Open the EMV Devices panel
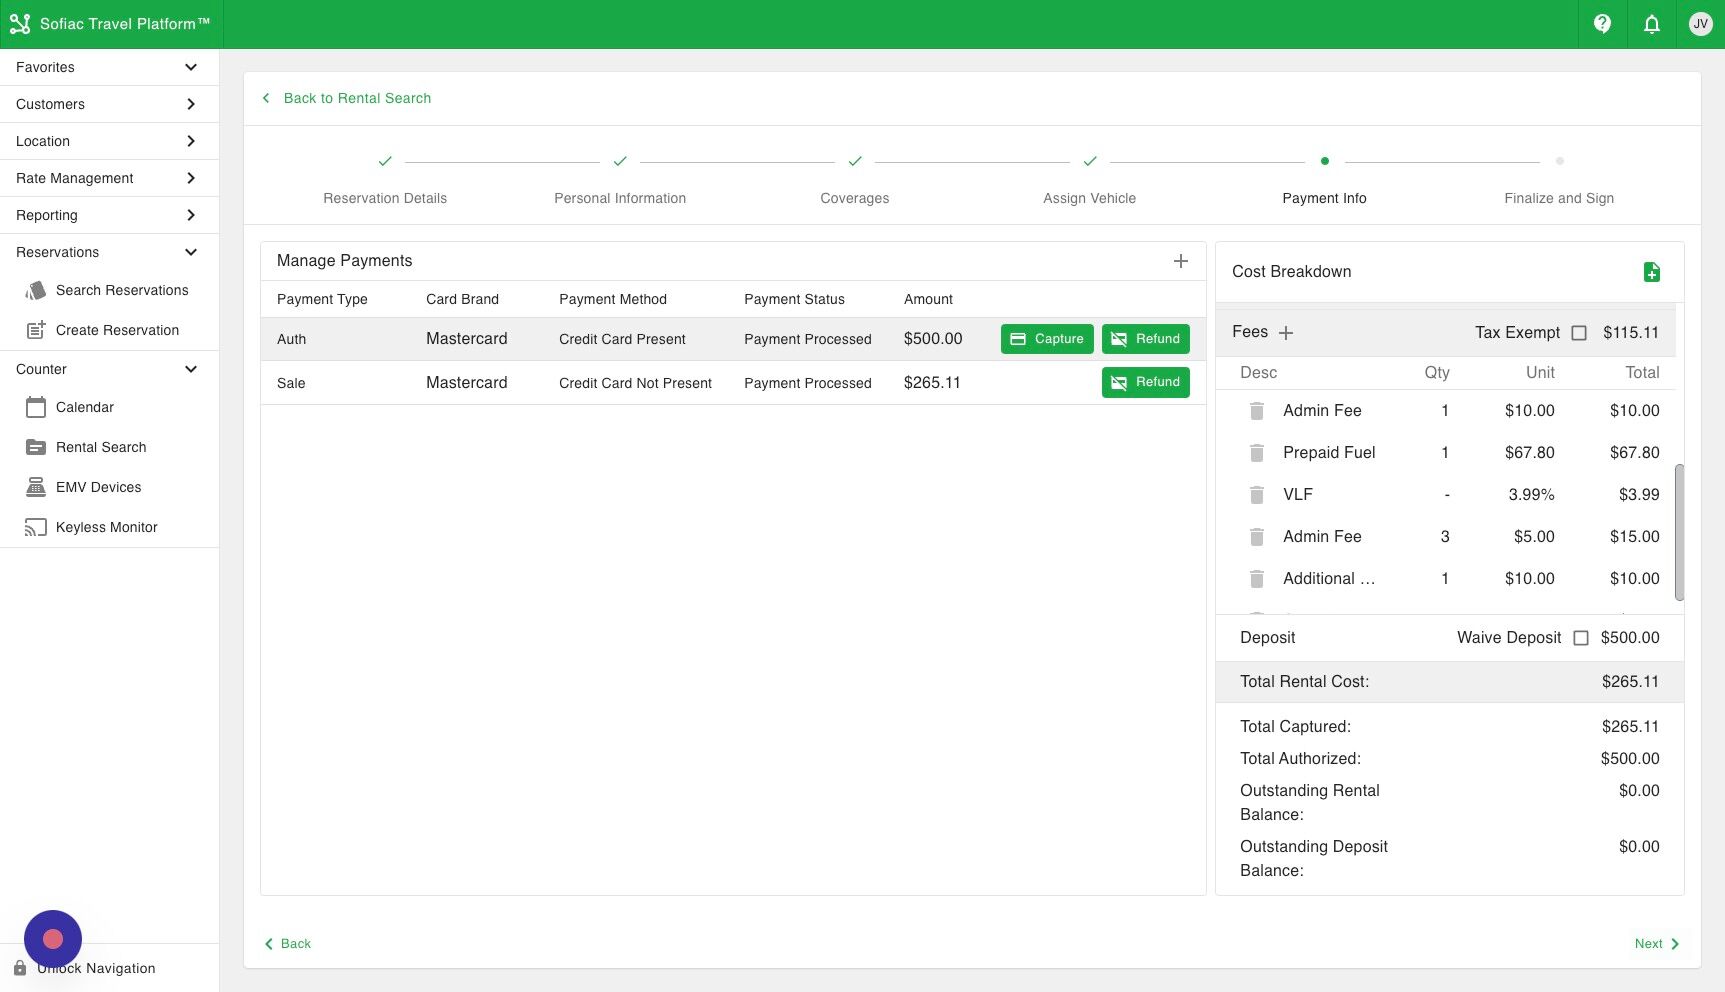The image size is (1725, 992). tap(99, 487)
